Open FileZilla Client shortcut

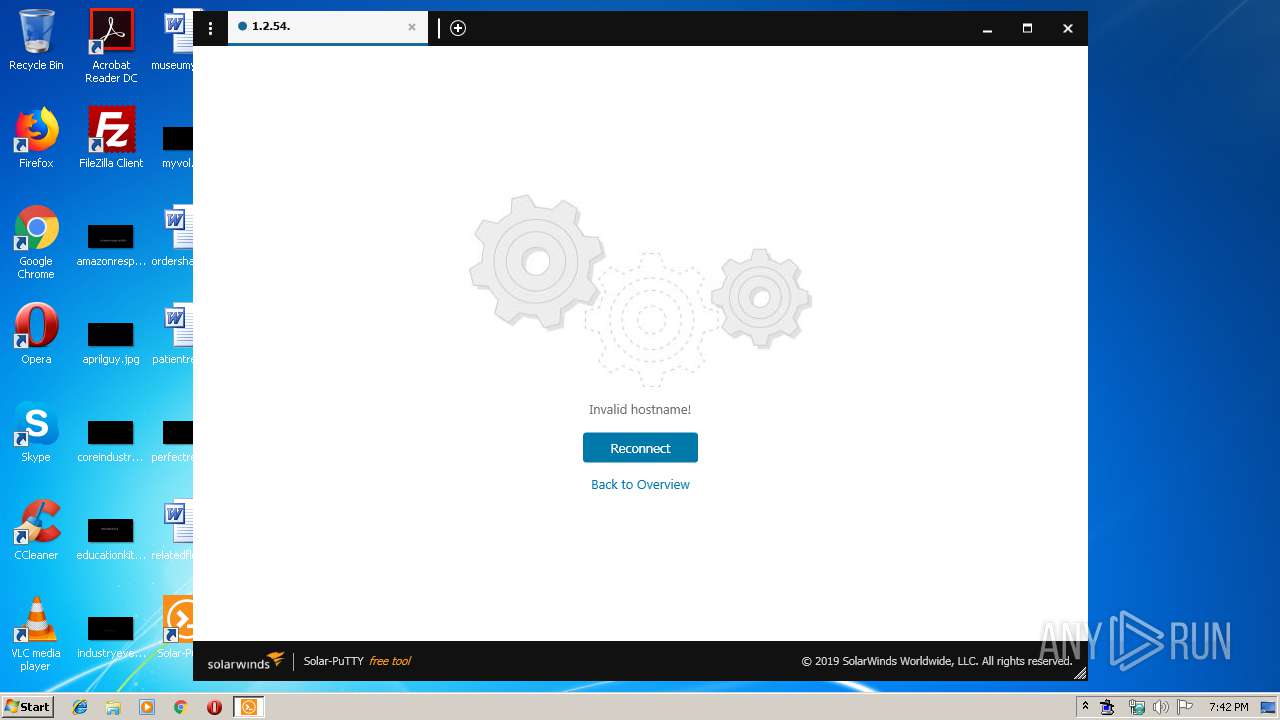pyautogui.click(x=111, y=138)
